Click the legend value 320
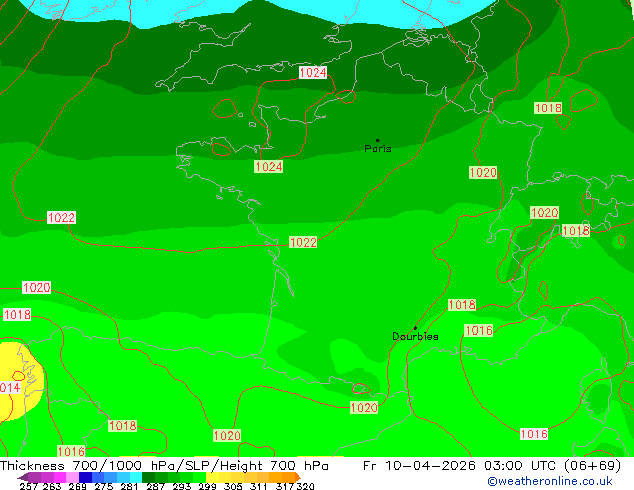634x490 pixels. point(306,486)
